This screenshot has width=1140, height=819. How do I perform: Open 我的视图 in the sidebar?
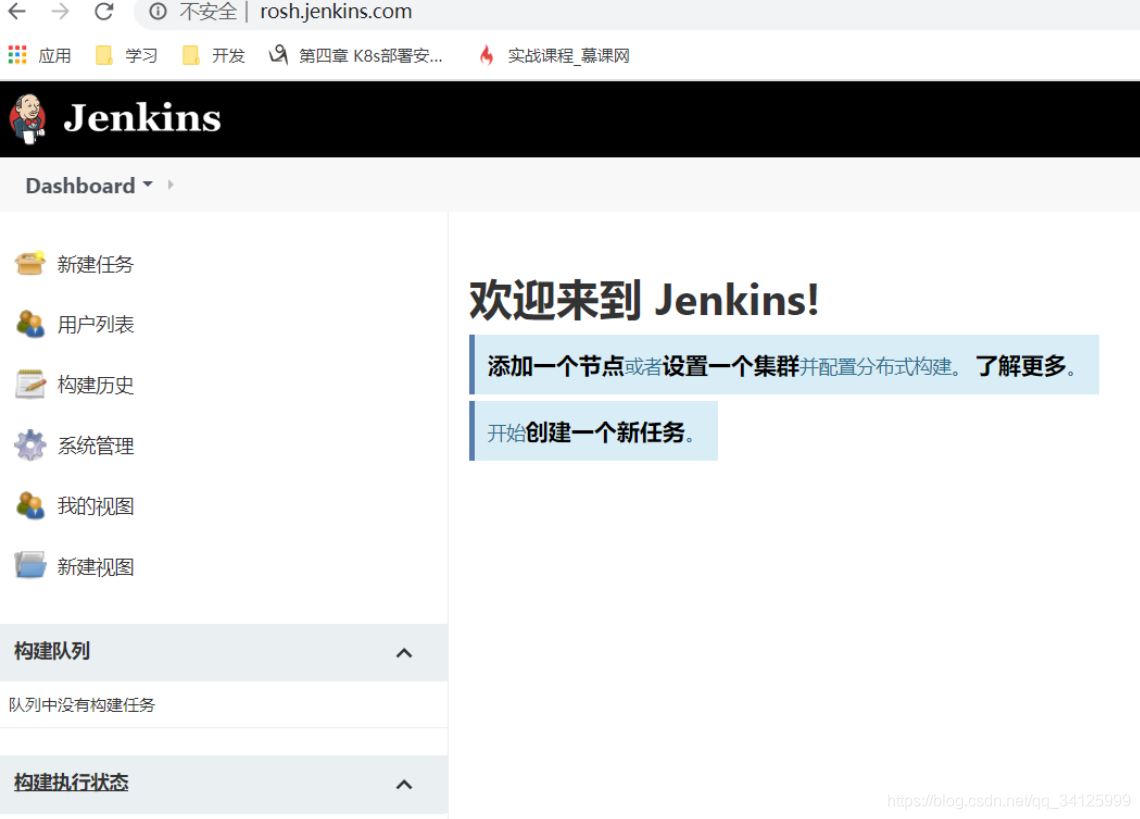95,506
